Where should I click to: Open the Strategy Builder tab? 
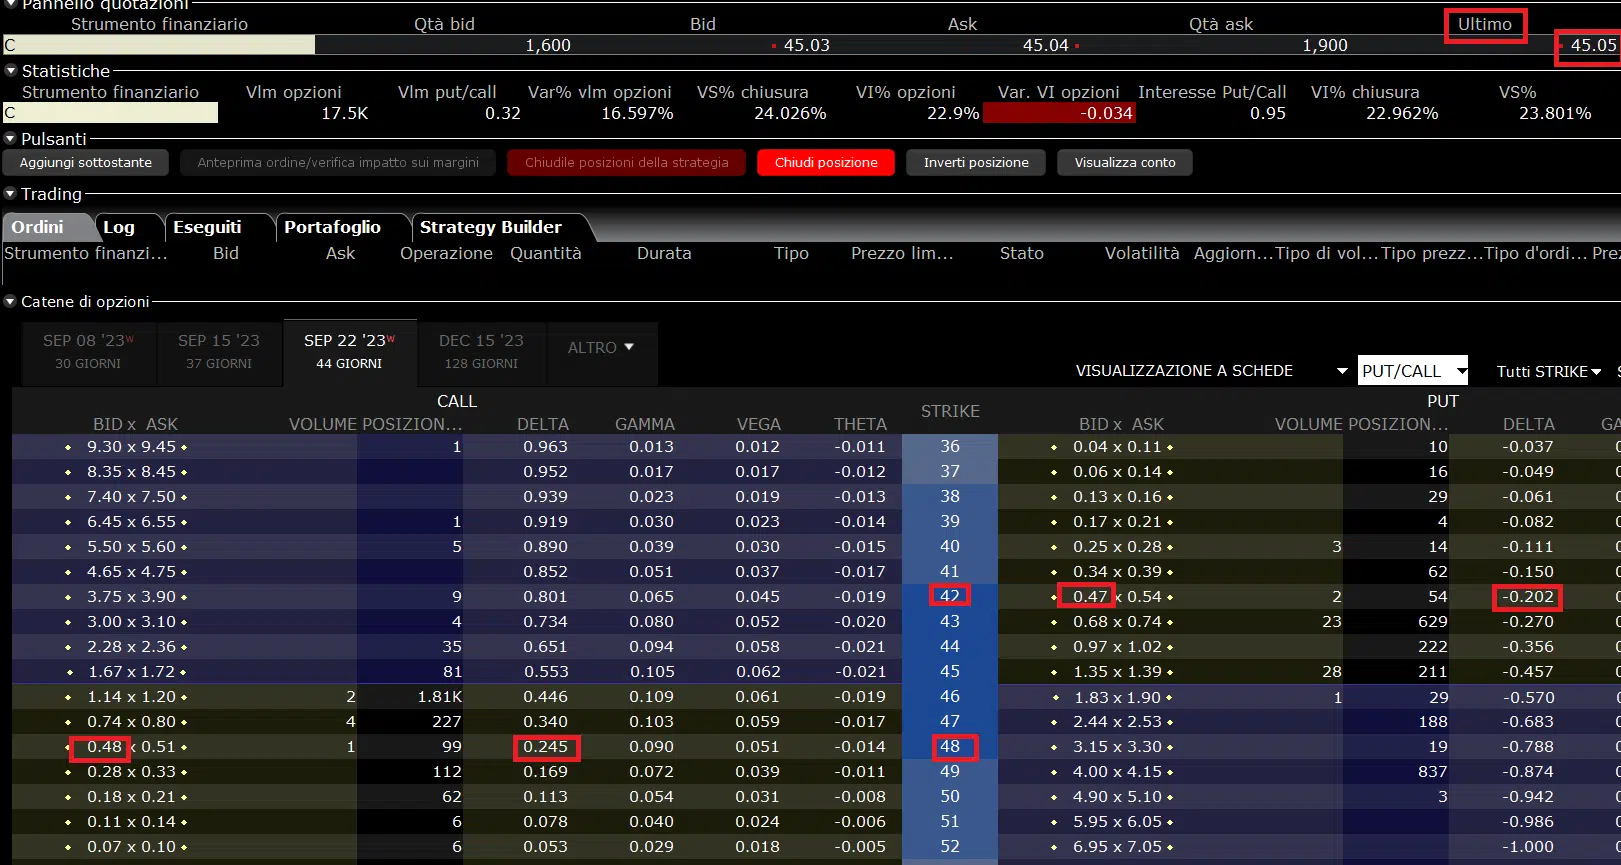pyautogui.click(x=490, y=228)
